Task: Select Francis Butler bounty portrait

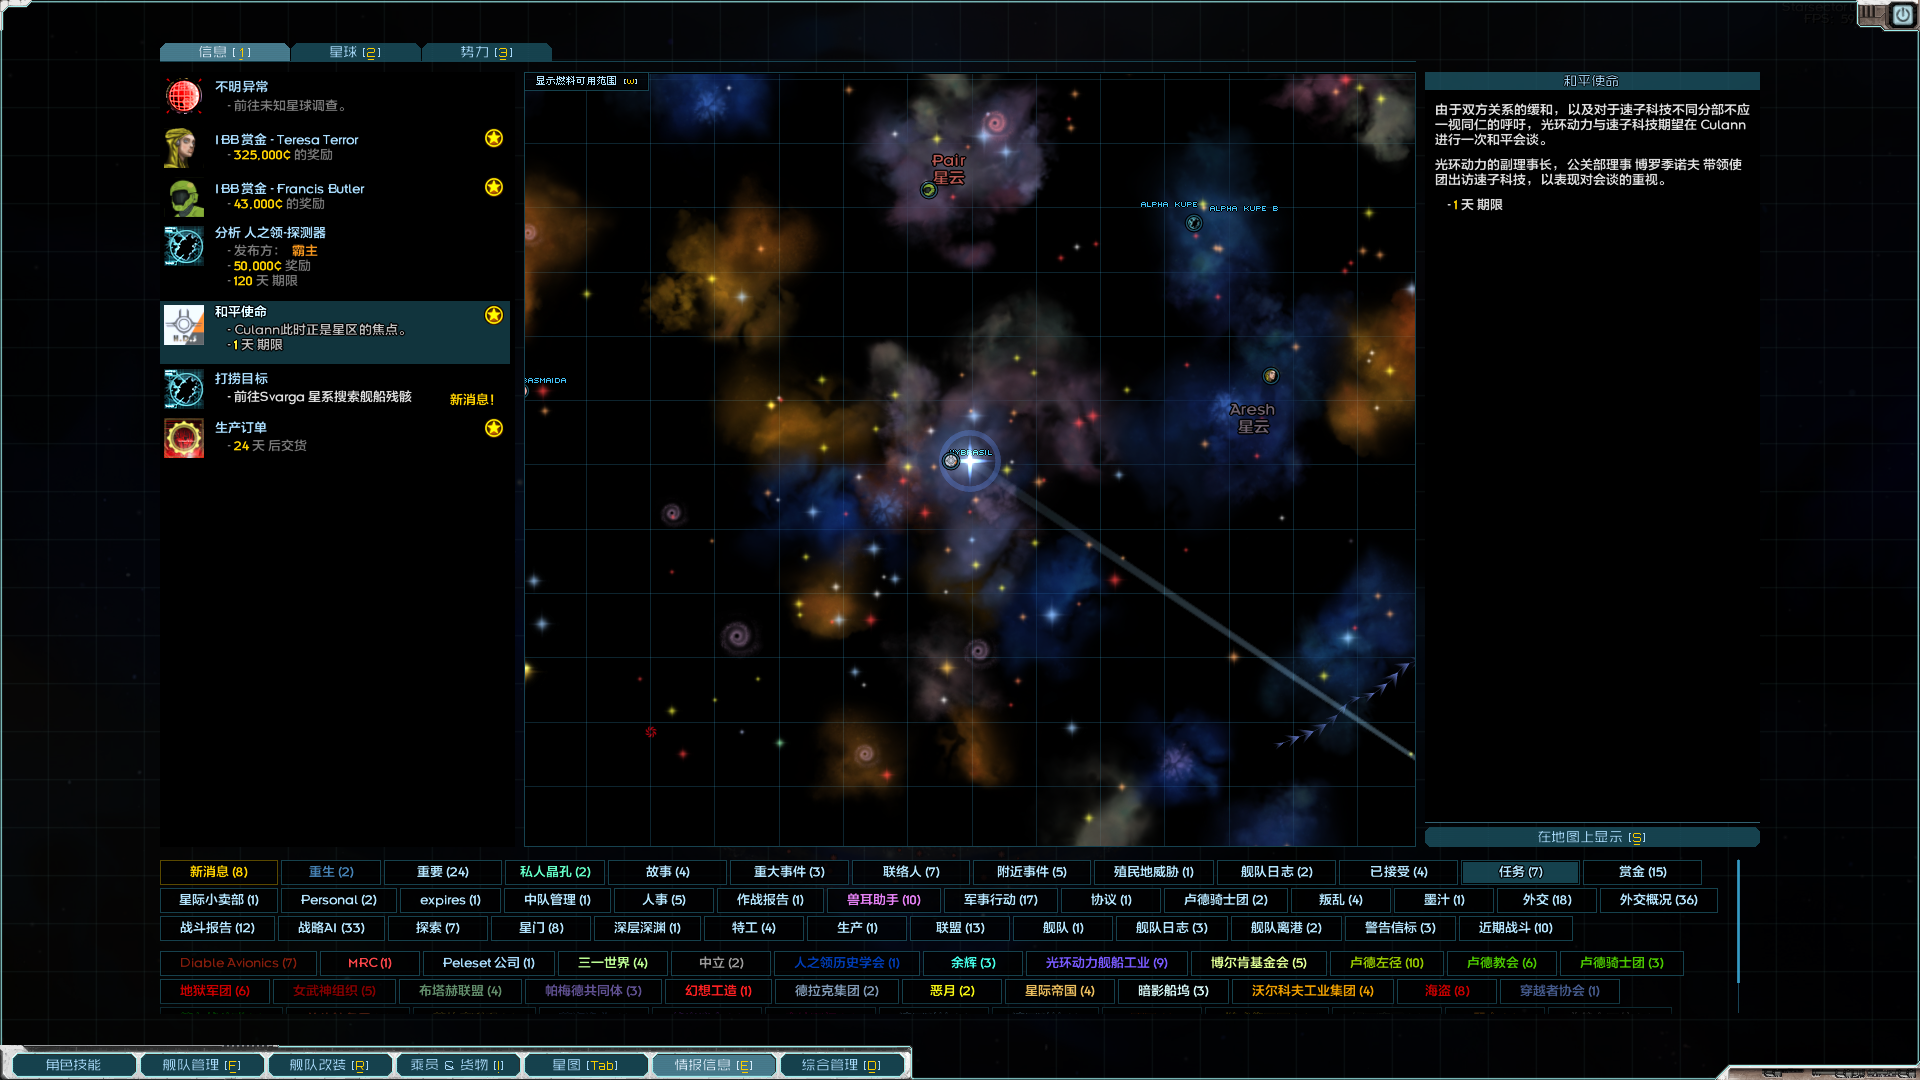Action: click(x=184, y=197)
